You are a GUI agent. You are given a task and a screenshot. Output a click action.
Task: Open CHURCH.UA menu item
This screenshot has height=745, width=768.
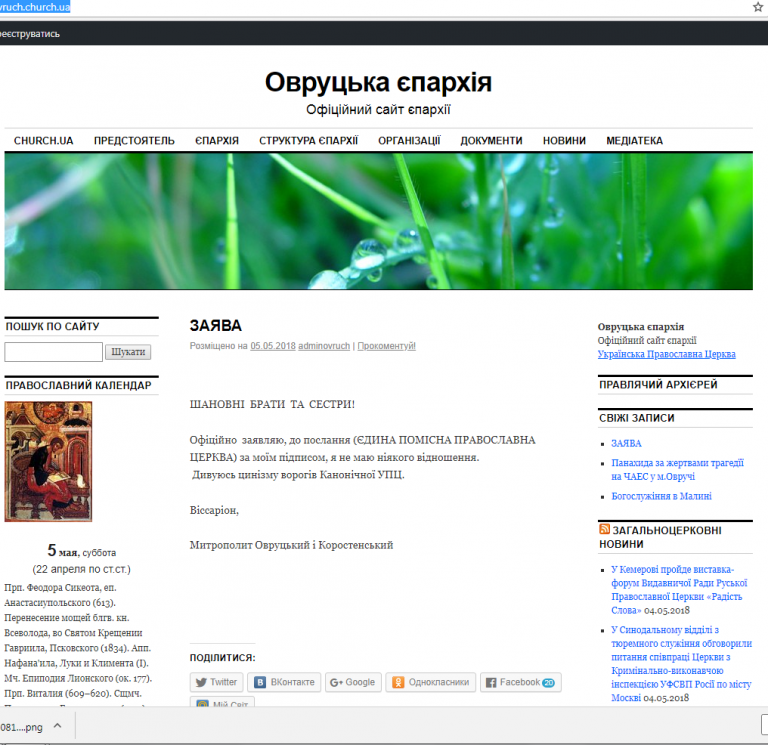click(44, 141)
